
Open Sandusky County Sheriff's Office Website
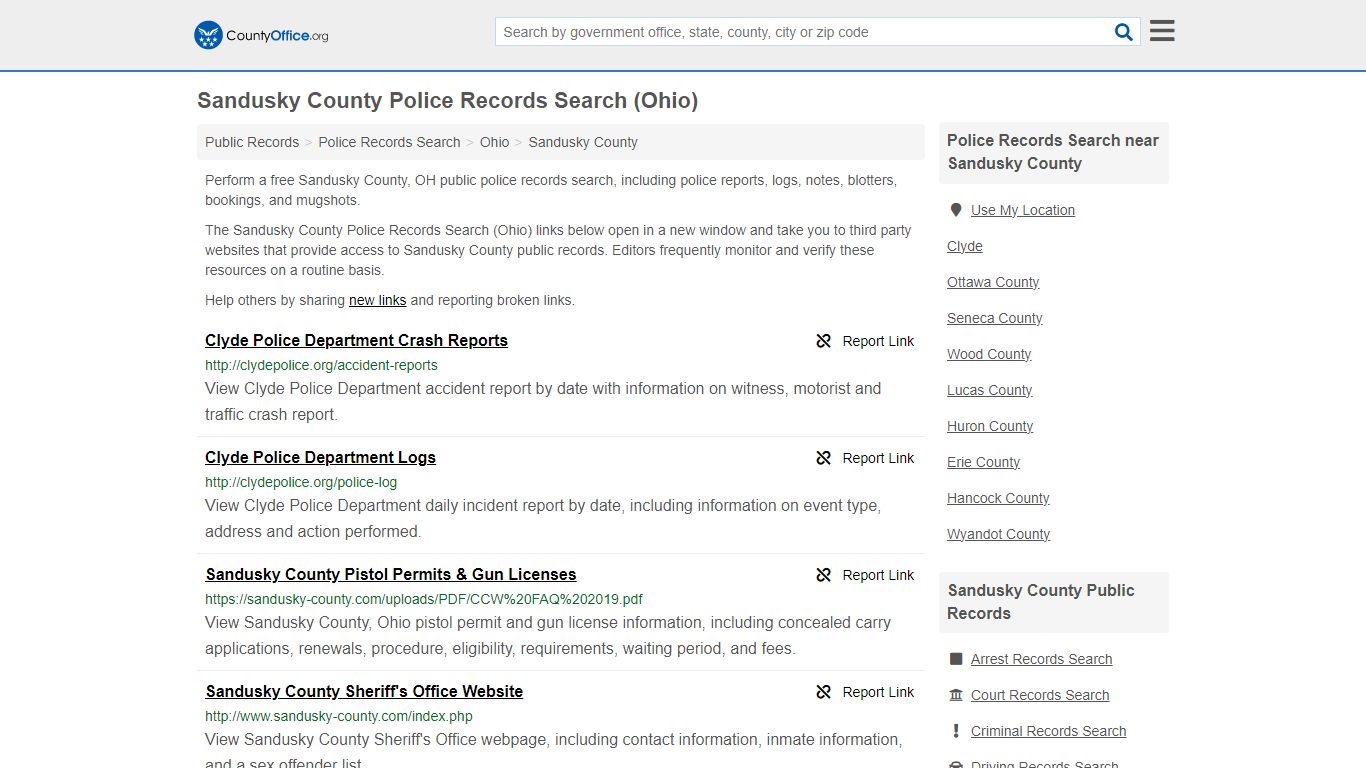364,691
